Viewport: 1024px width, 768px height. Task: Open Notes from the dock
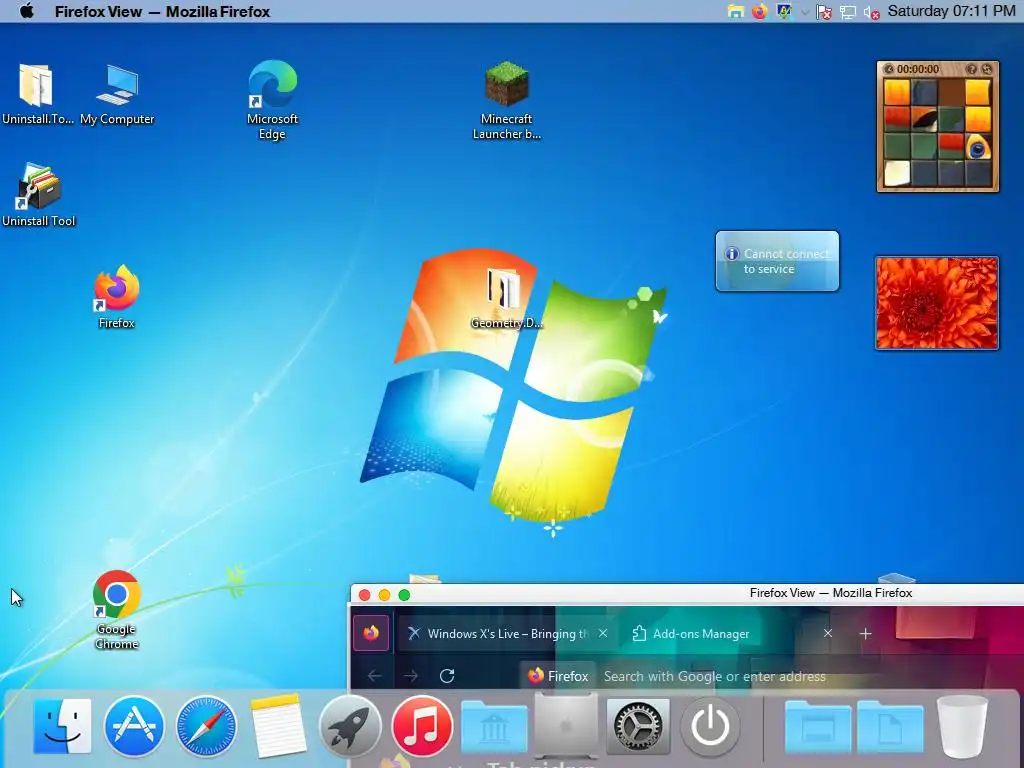pyautogui.click(x=278, y=726)
